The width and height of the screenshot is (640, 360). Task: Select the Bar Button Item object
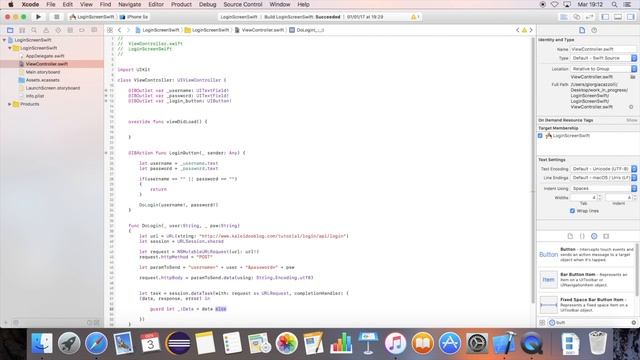click(587, 280)
